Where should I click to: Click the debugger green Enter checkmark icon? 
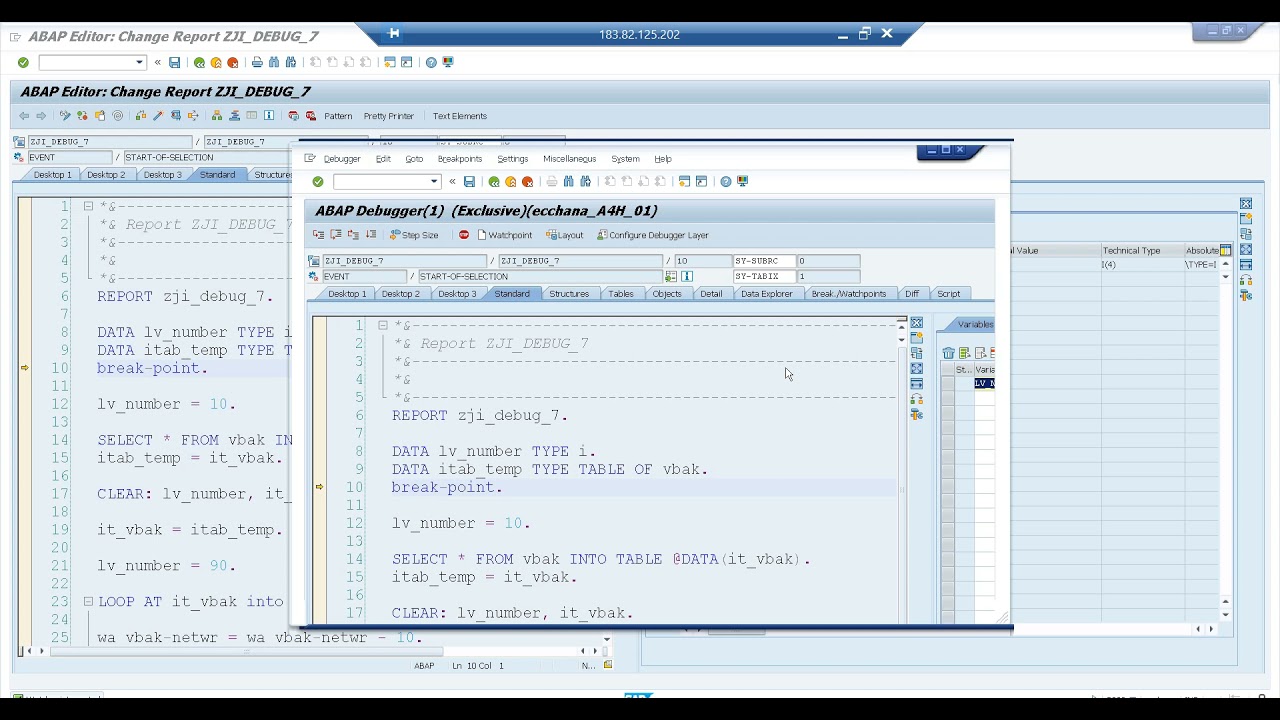point(318,182)
